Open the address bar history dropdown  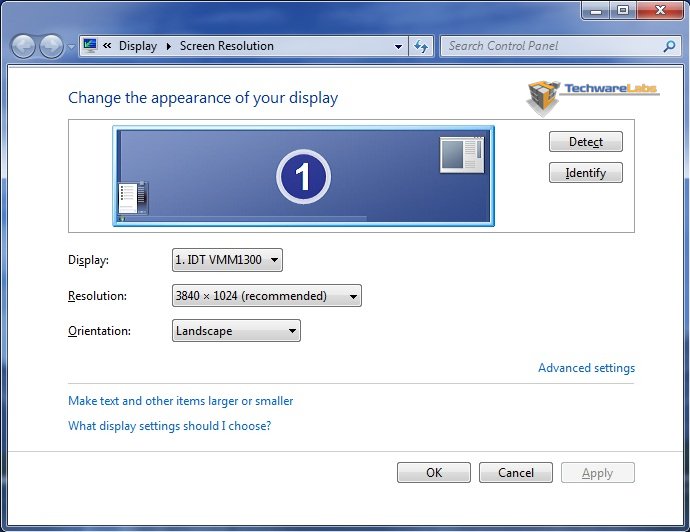pos(398,46)
